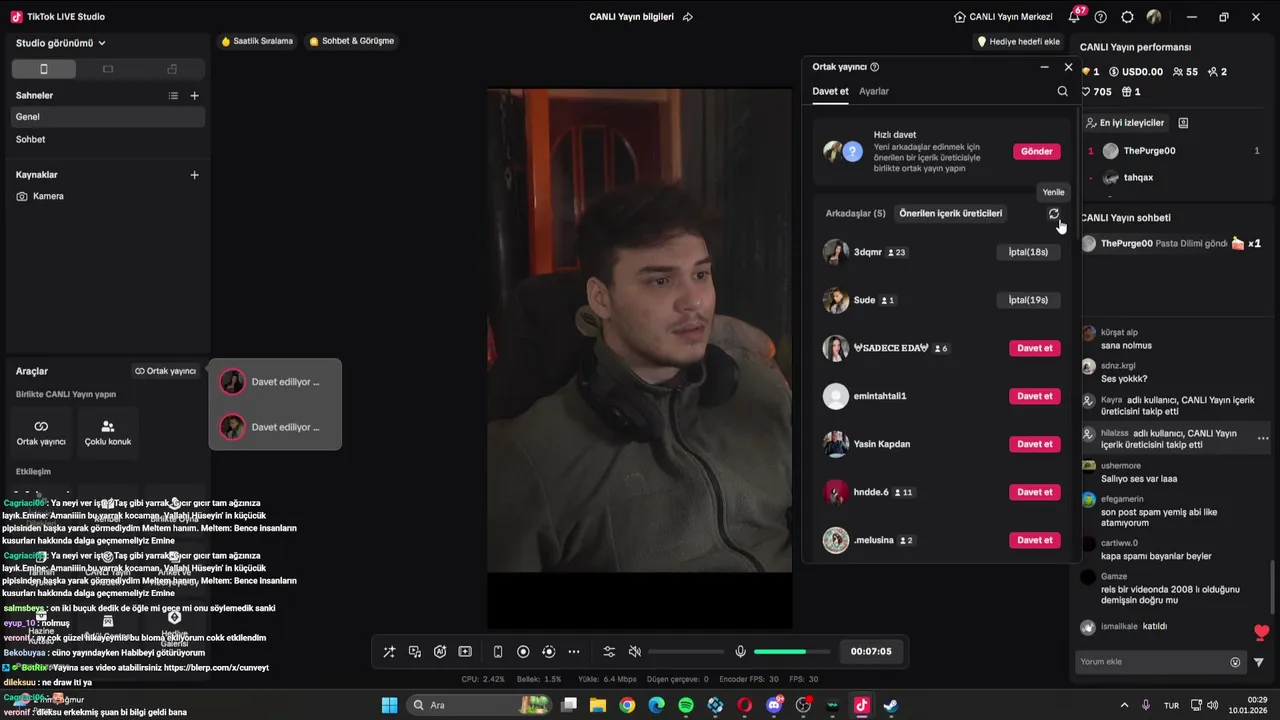Open Spotify from the taskbar

click(686, 705)
